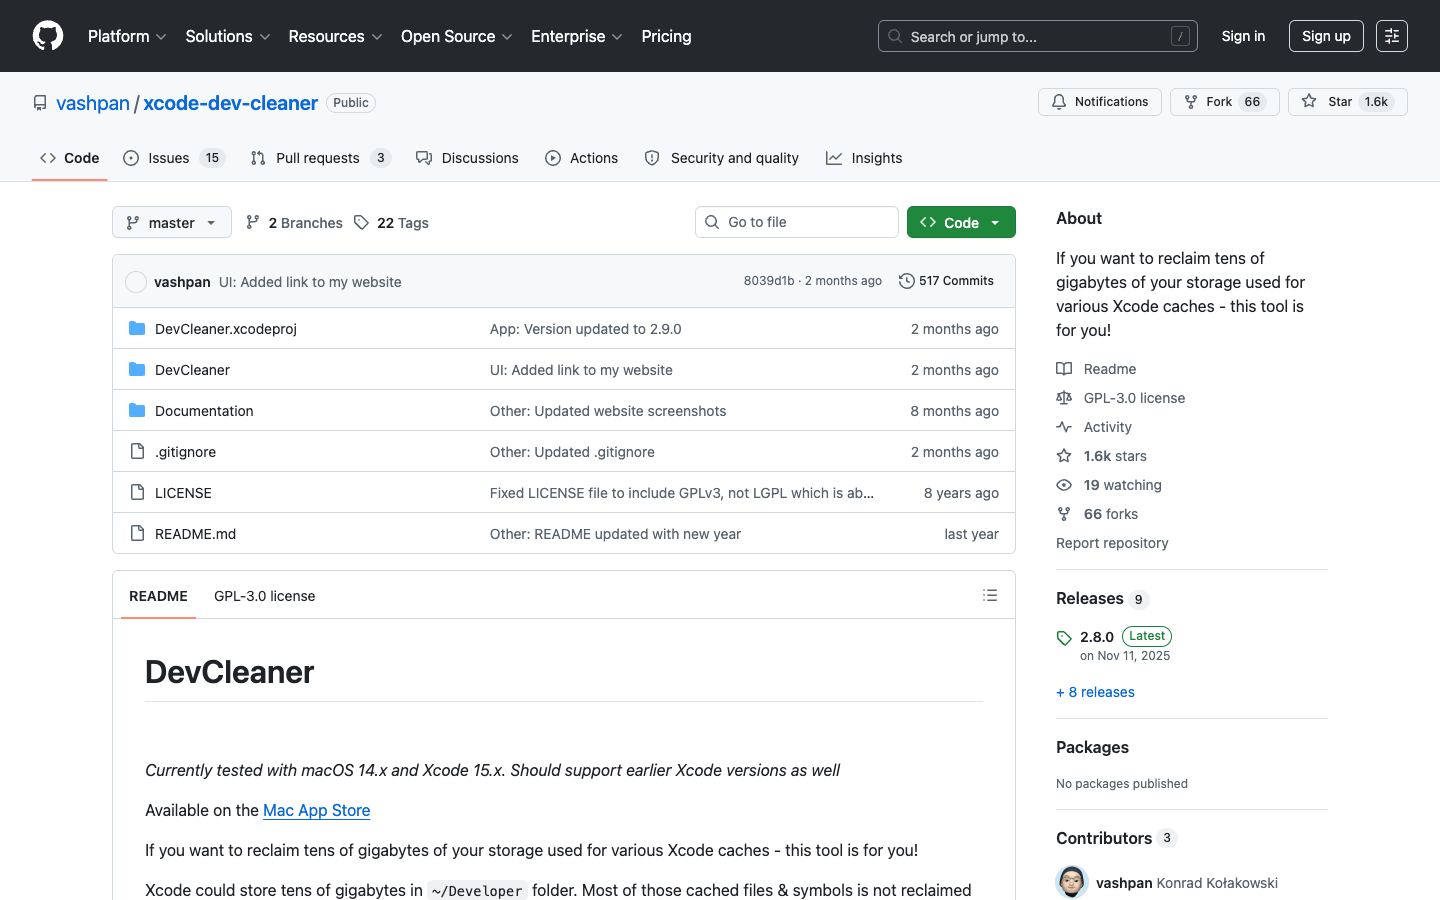Image resolution: width=1440 pixels, height=900 pixels.
Task: Open the 22 Tags link
Action: click(391, 223)
